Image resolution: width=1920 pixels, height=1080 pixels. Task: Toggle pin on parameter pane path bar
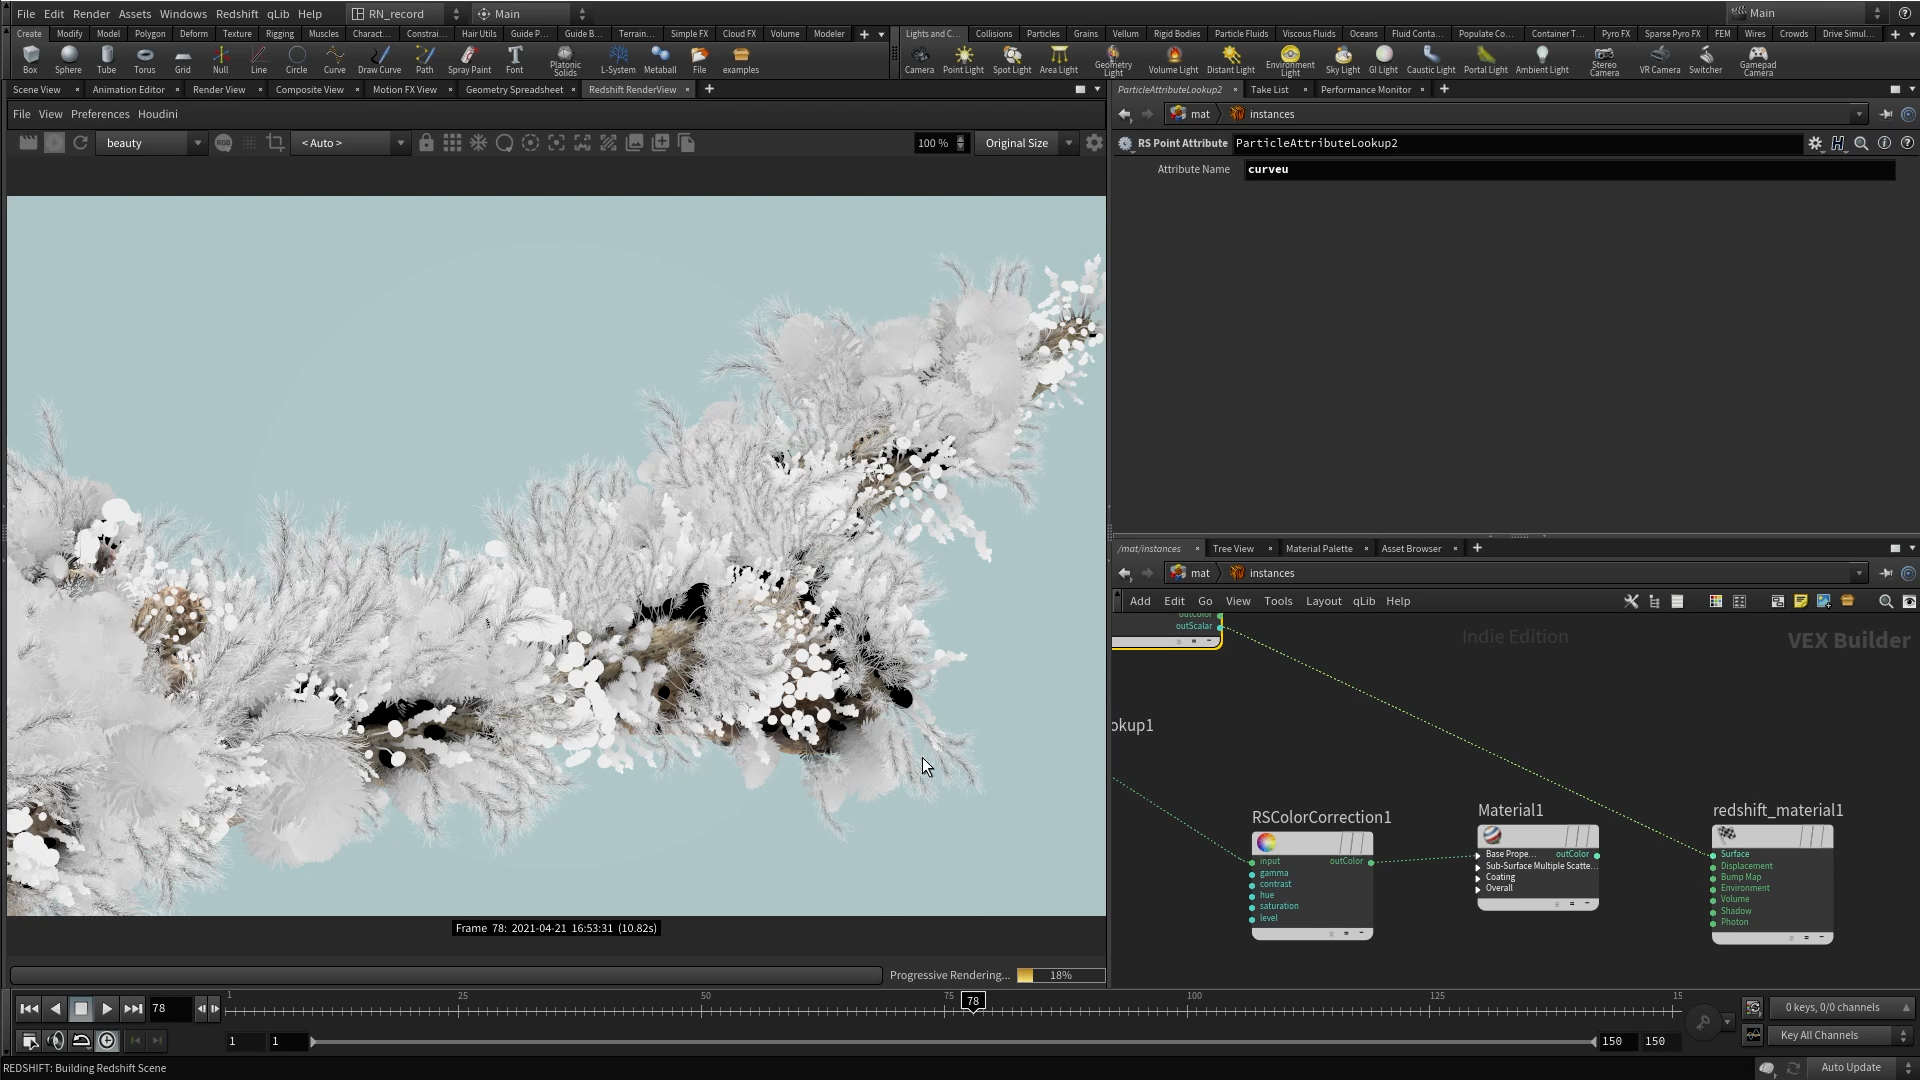(x=1885, y=114)
